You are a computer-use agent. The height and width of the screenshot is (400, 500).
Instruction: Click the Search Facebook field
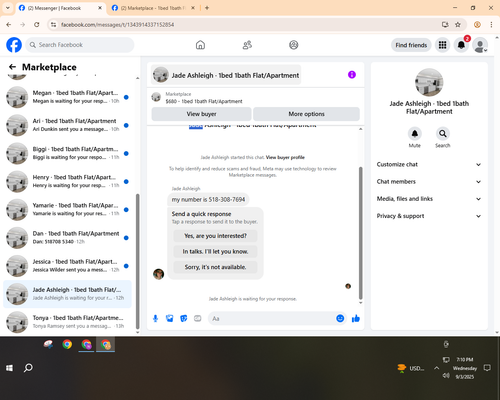[80, 45]
